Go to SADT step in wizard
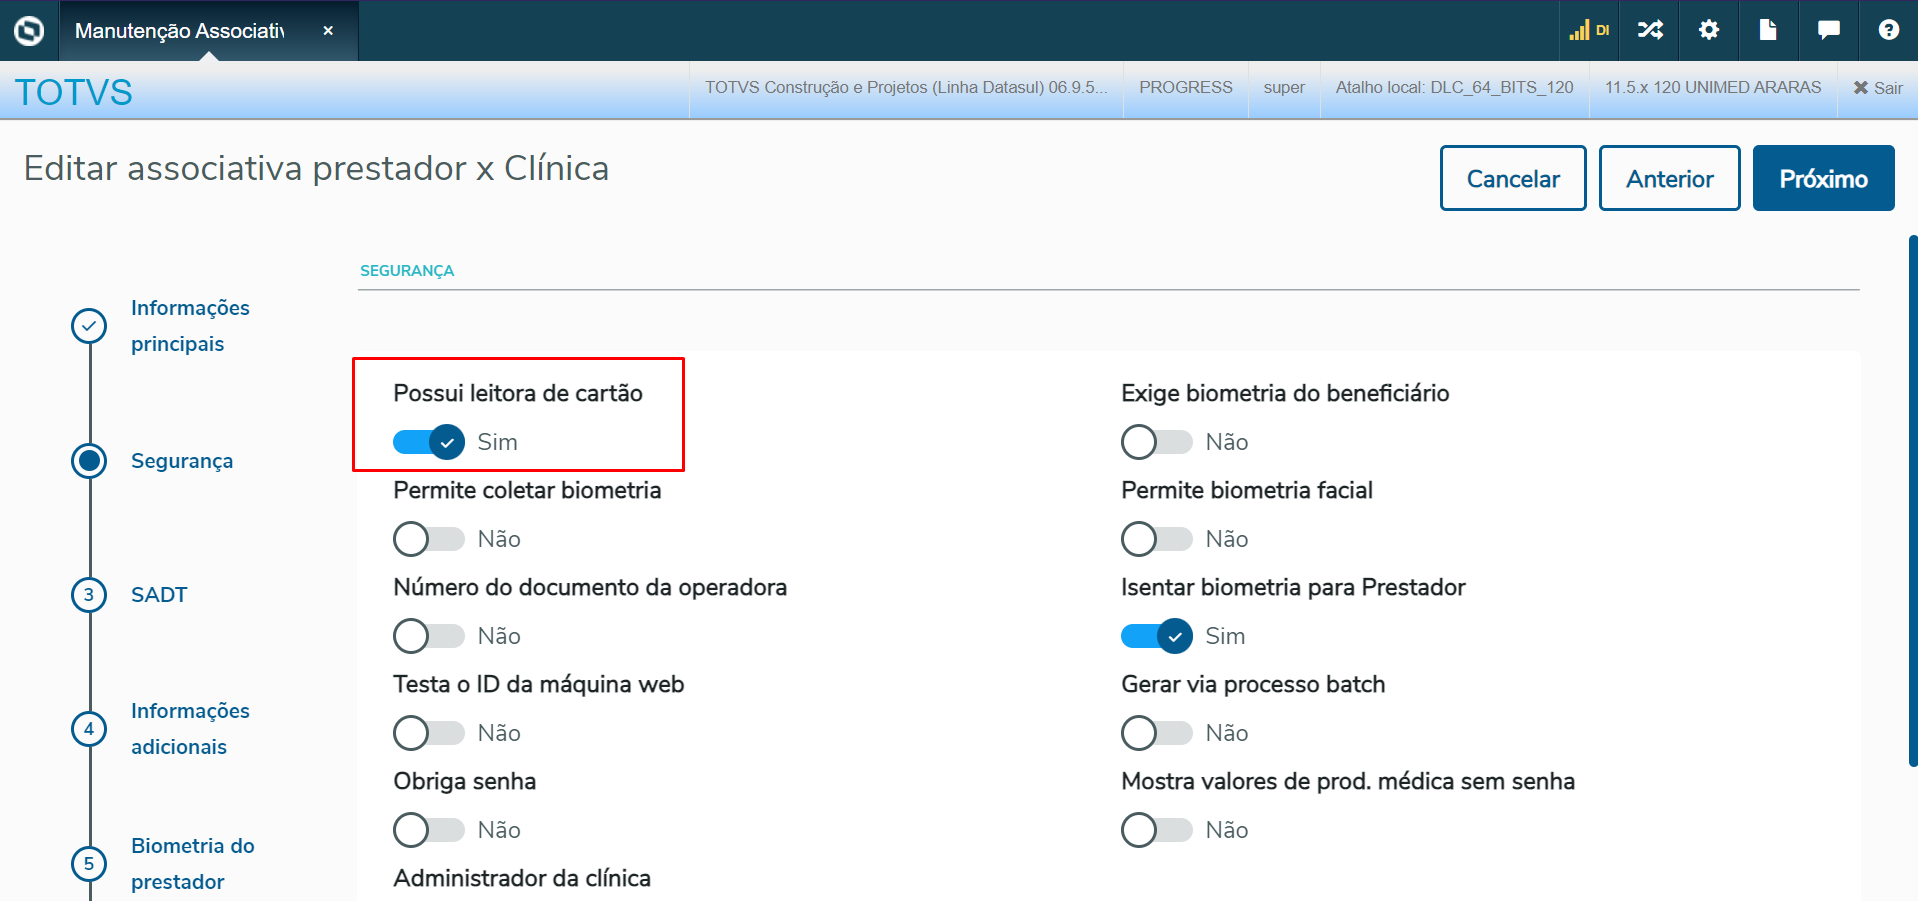This screenshot has width=1918, height=901. pyautogui.click(x=159, y=595)
